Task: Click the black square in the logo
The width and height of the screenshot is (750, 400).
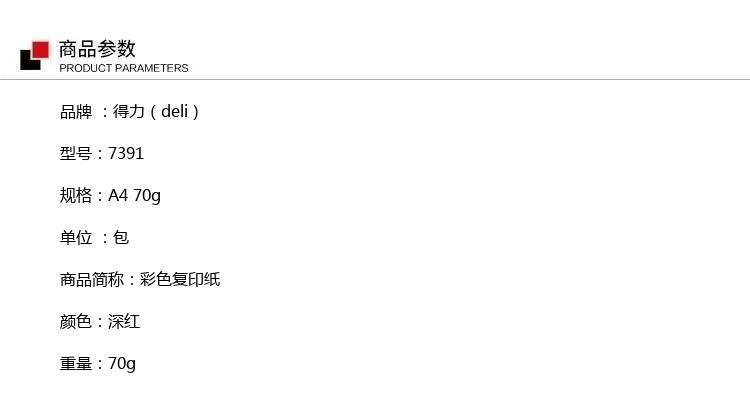Action: 29,61
